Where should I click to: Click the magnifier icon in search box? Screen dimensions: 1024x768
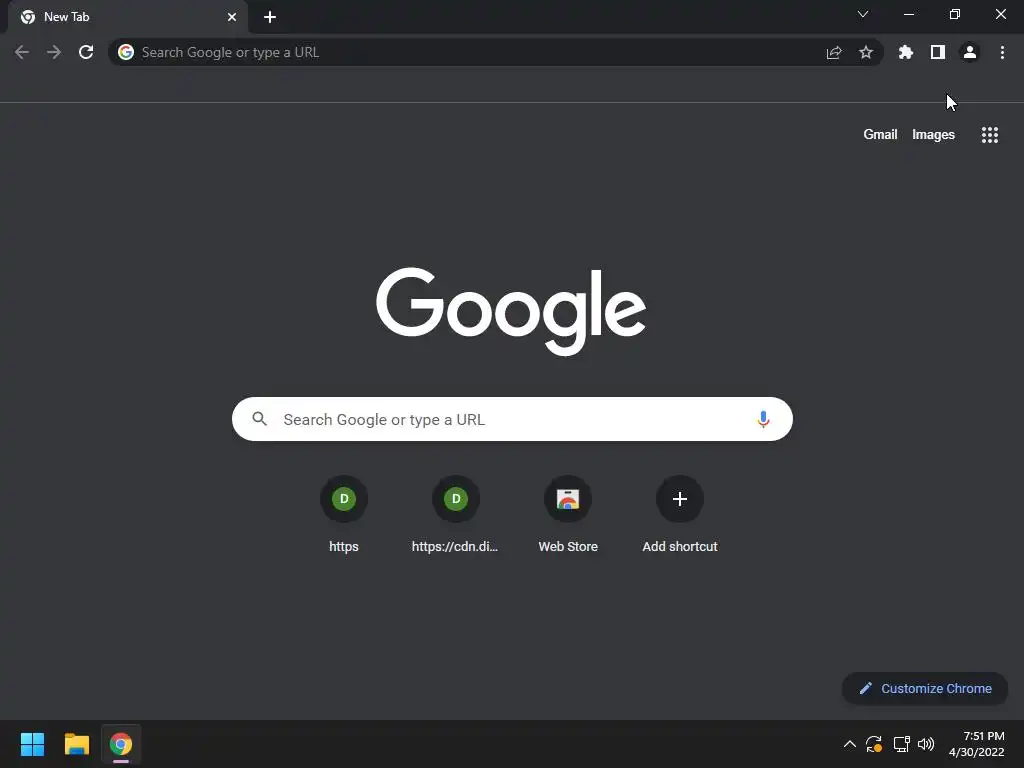[259, 419]
